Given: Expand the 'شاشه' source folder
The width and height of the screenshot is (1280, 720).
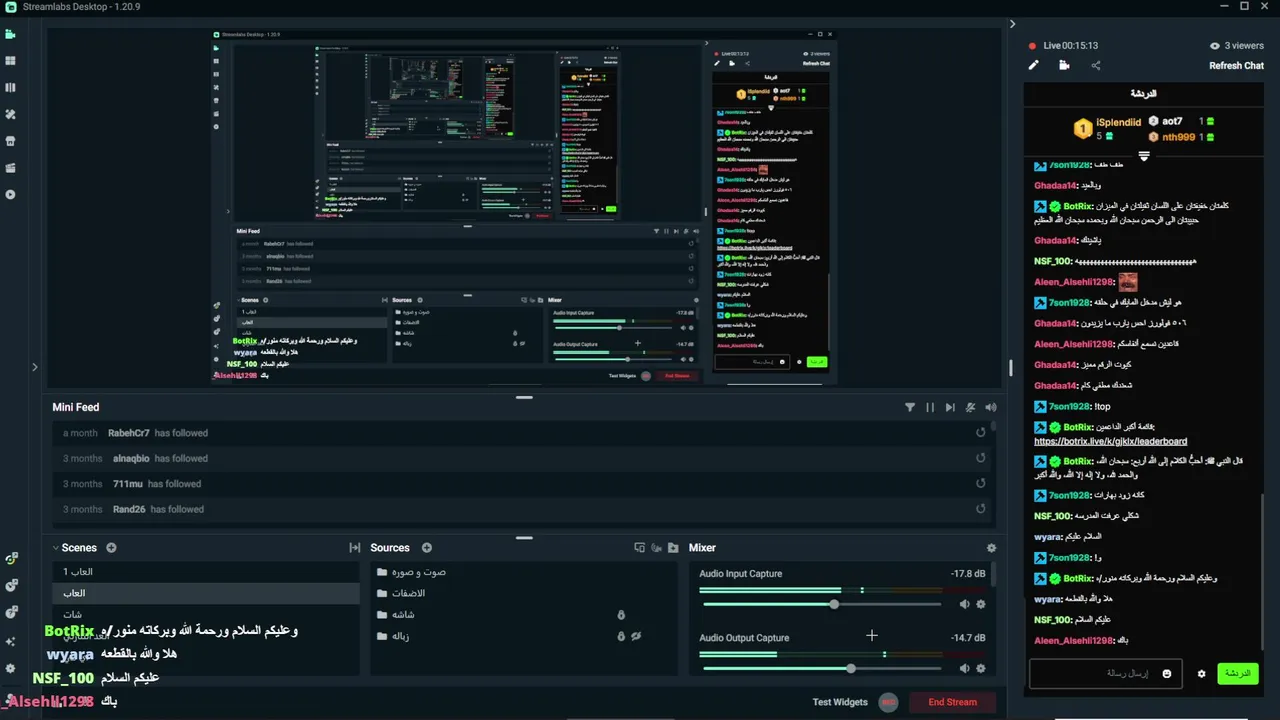Looking at the screenshot, I should click(382, 615).
